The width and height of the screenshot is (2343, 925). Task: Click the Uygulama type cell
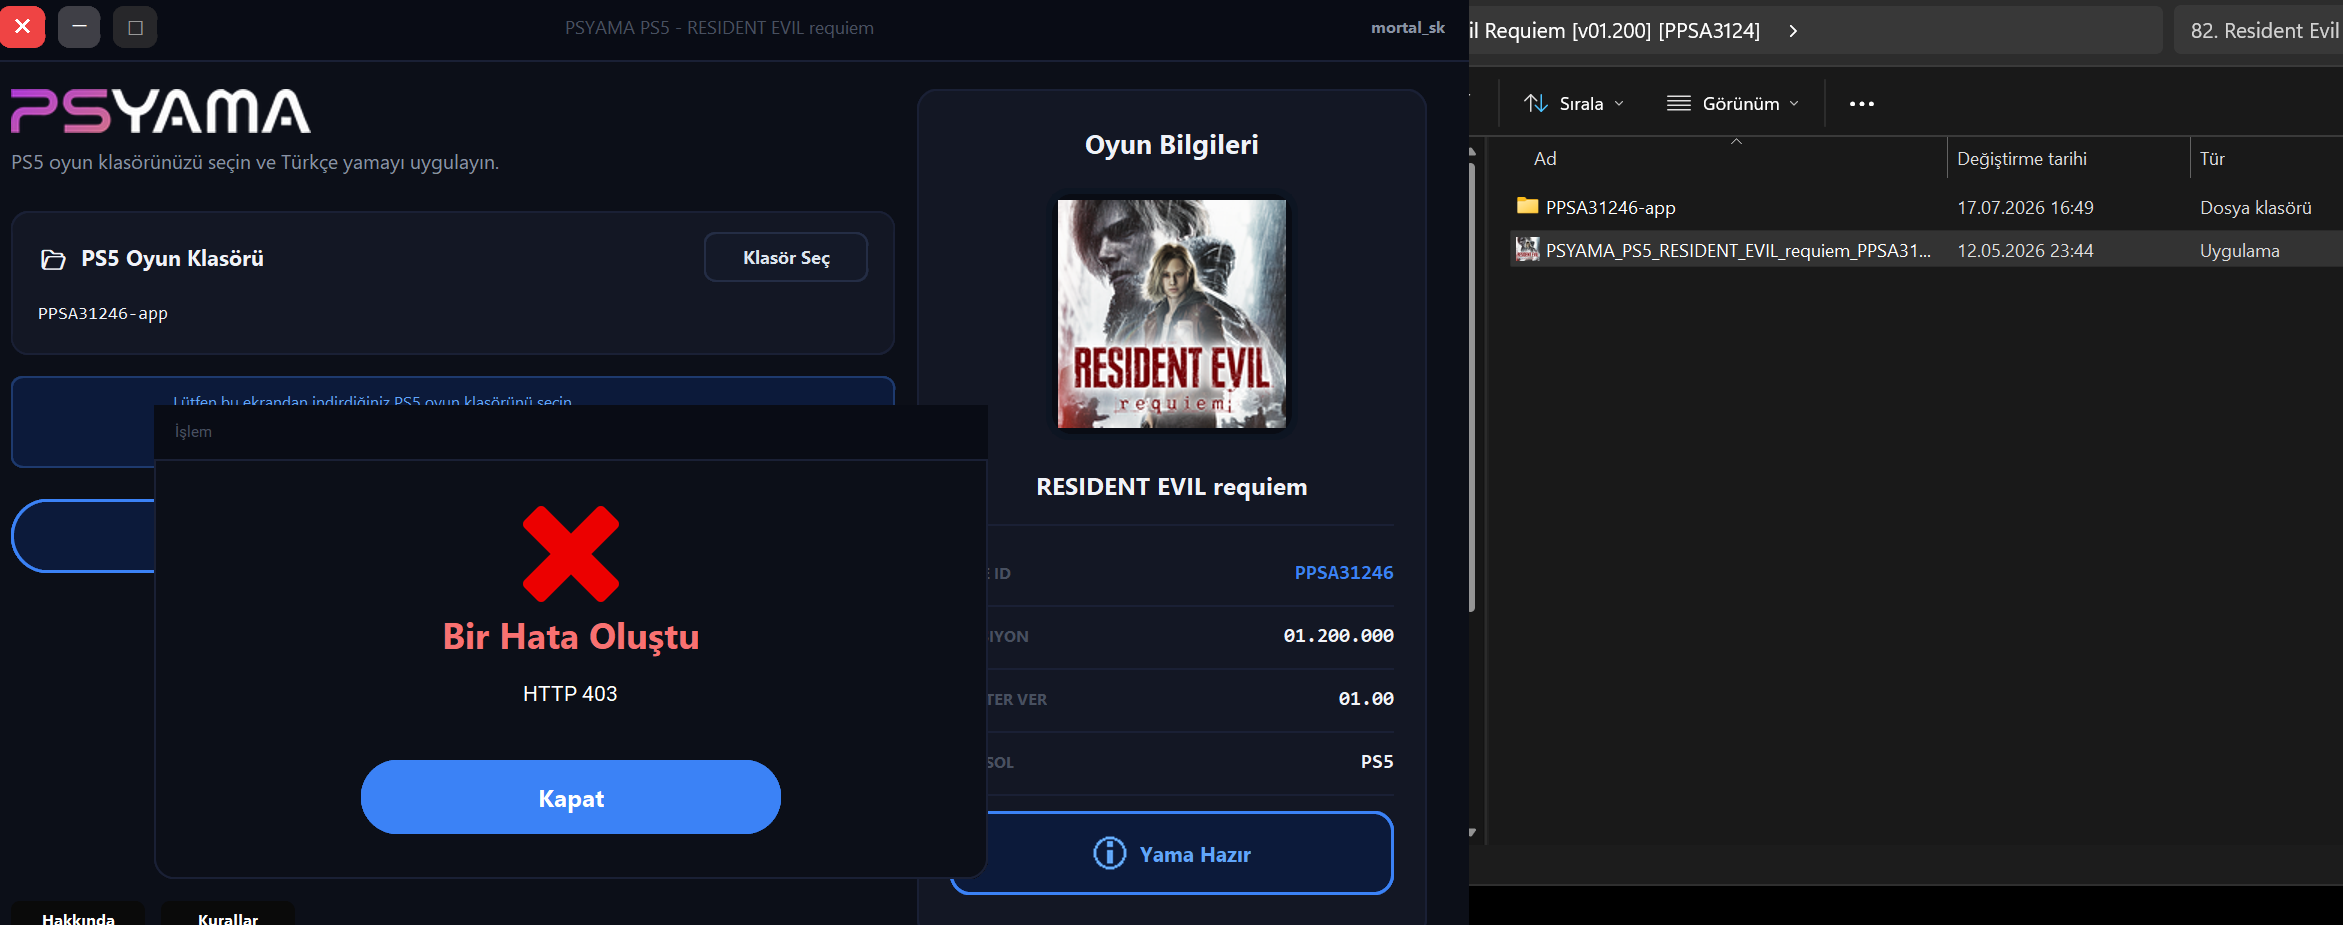point(2240,251)
